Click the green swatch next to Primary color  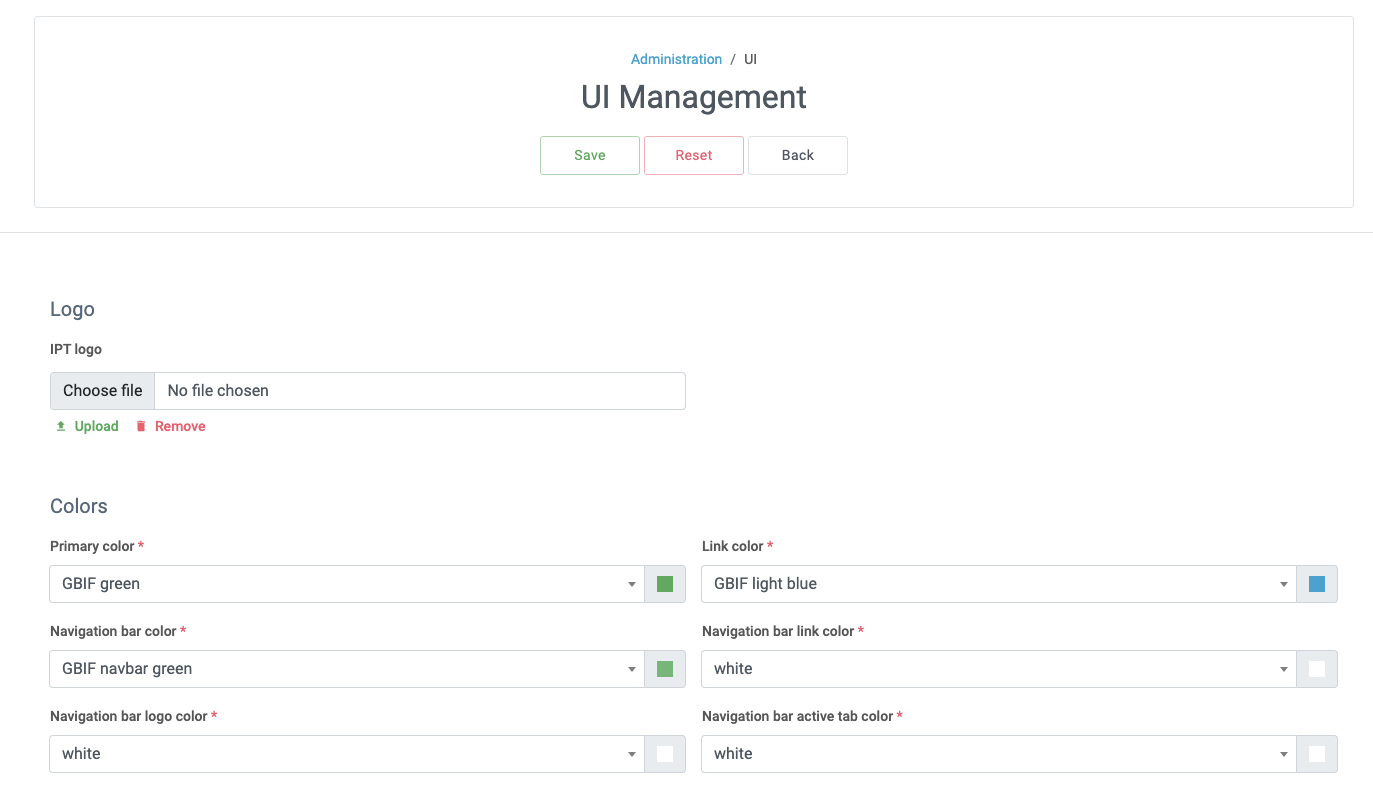click(x=664, y=584)
